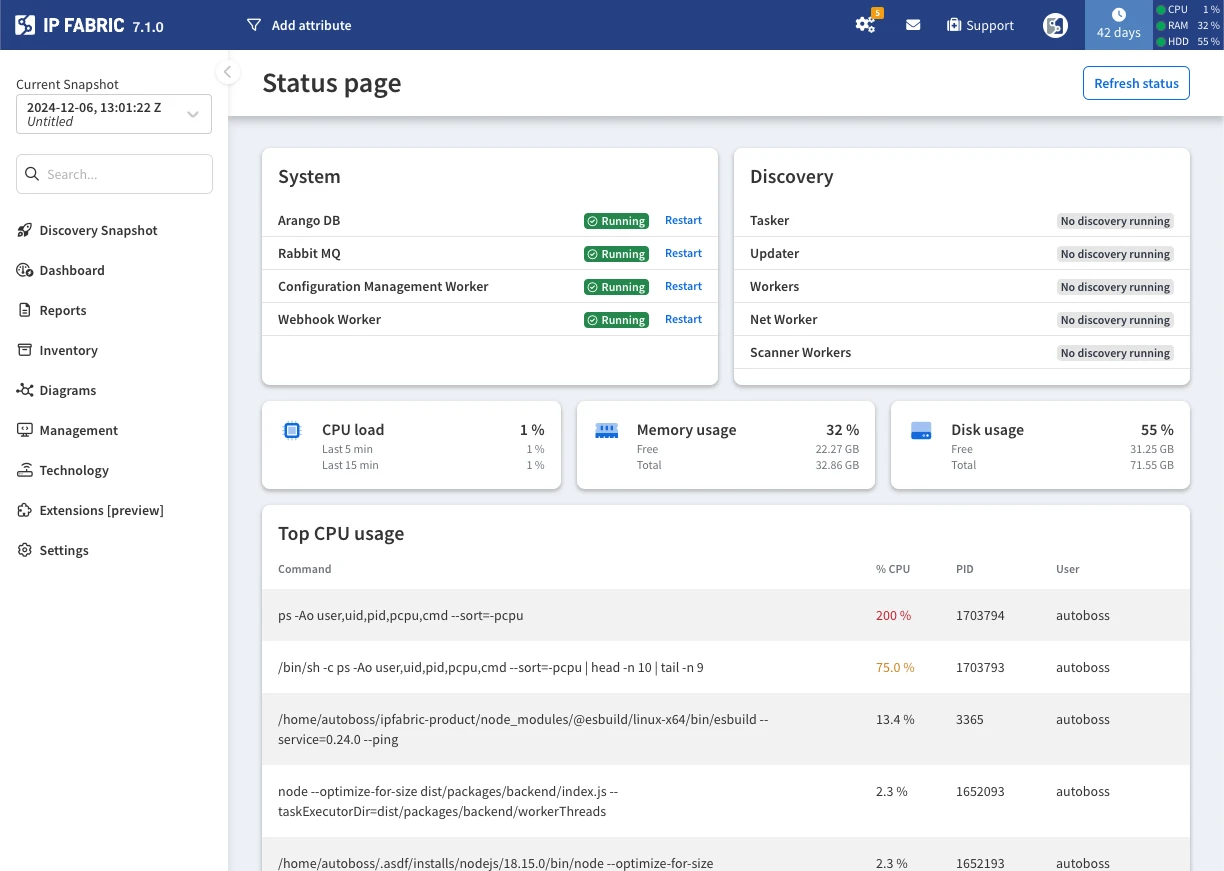Click the IP Fabric logo icon

[26, 25]
